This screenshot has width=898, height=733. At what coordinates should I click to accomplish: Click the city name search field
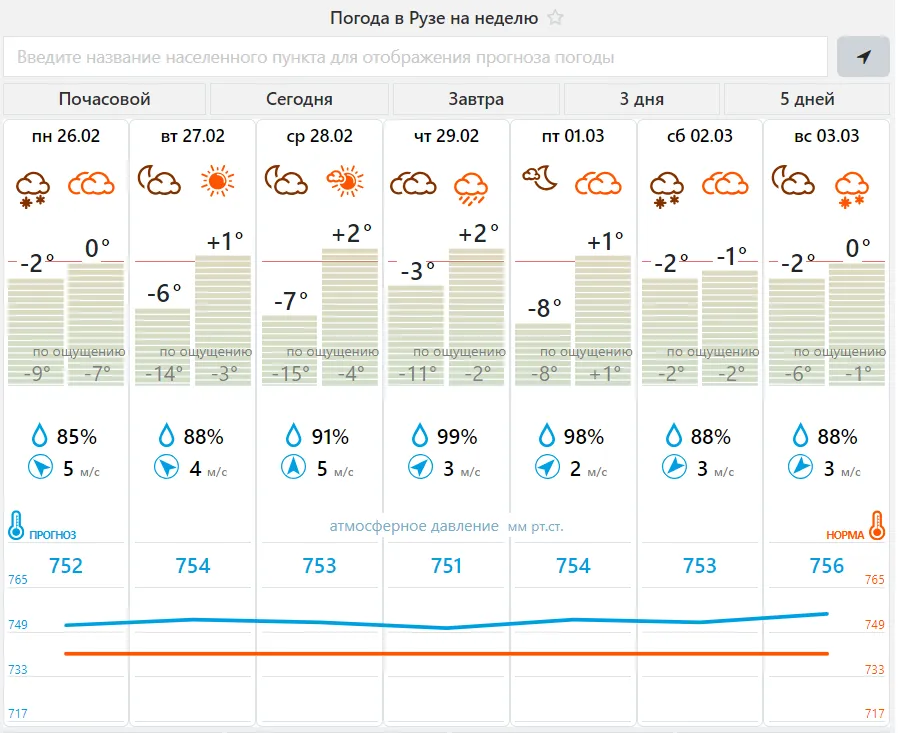[x=416, y=57]
